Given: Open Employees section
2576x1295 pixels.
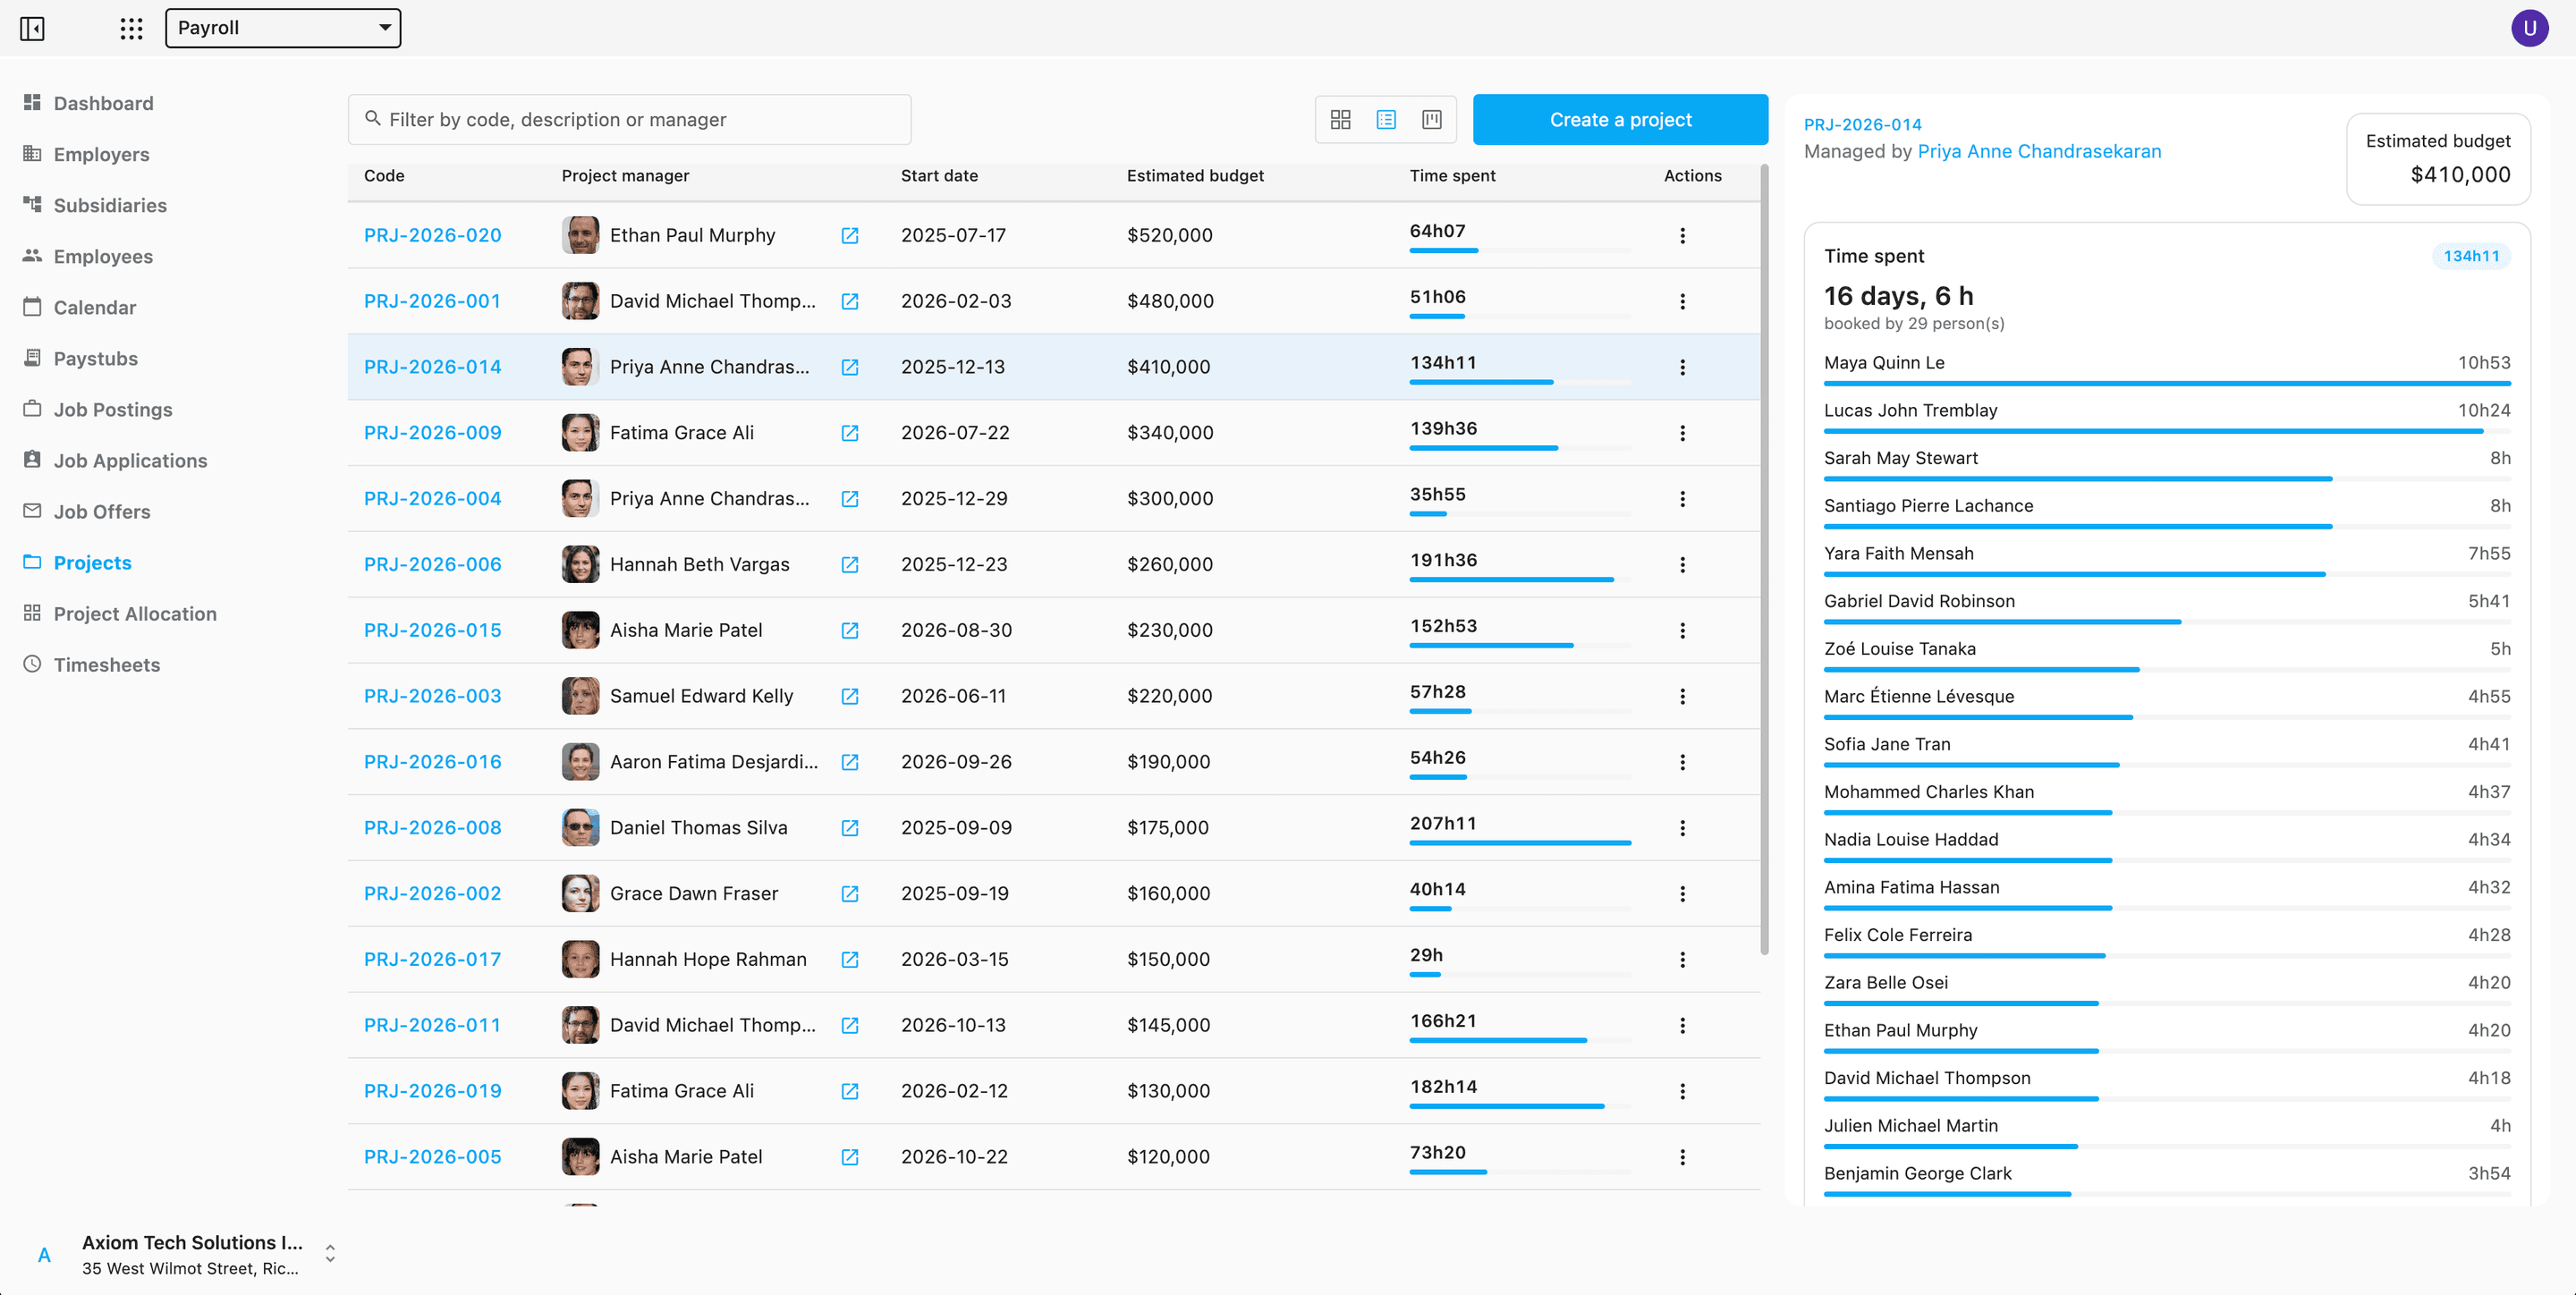Looking at the screenshot, I should [x=103, y=256].
